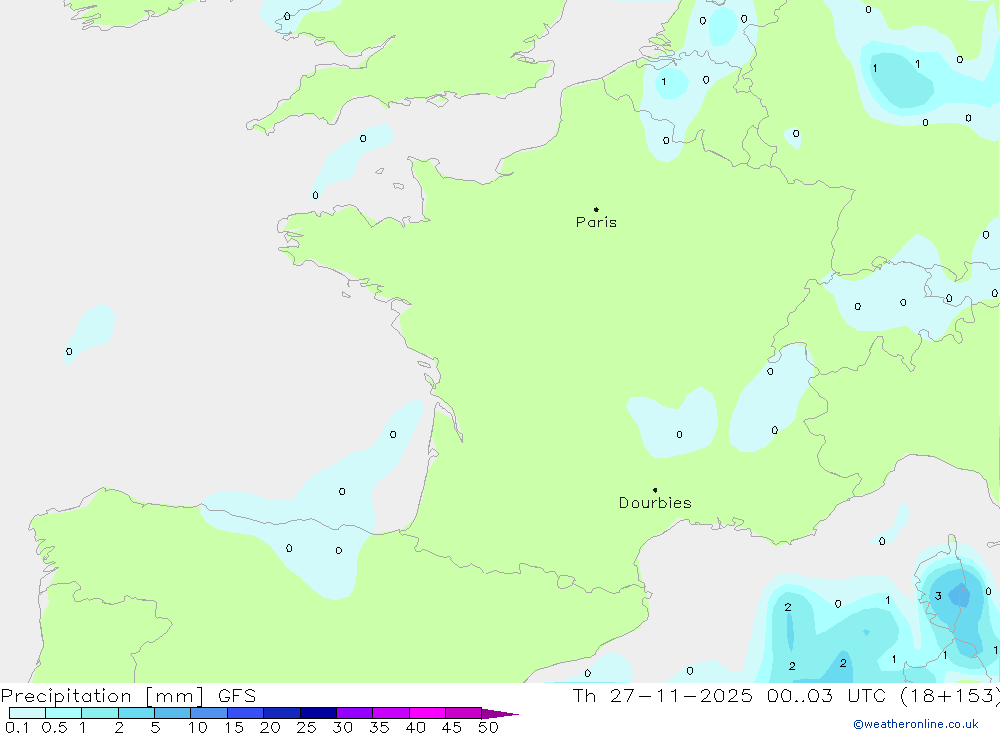
Task: Click the Dourbies location label
Action: (x=655, y=503)
